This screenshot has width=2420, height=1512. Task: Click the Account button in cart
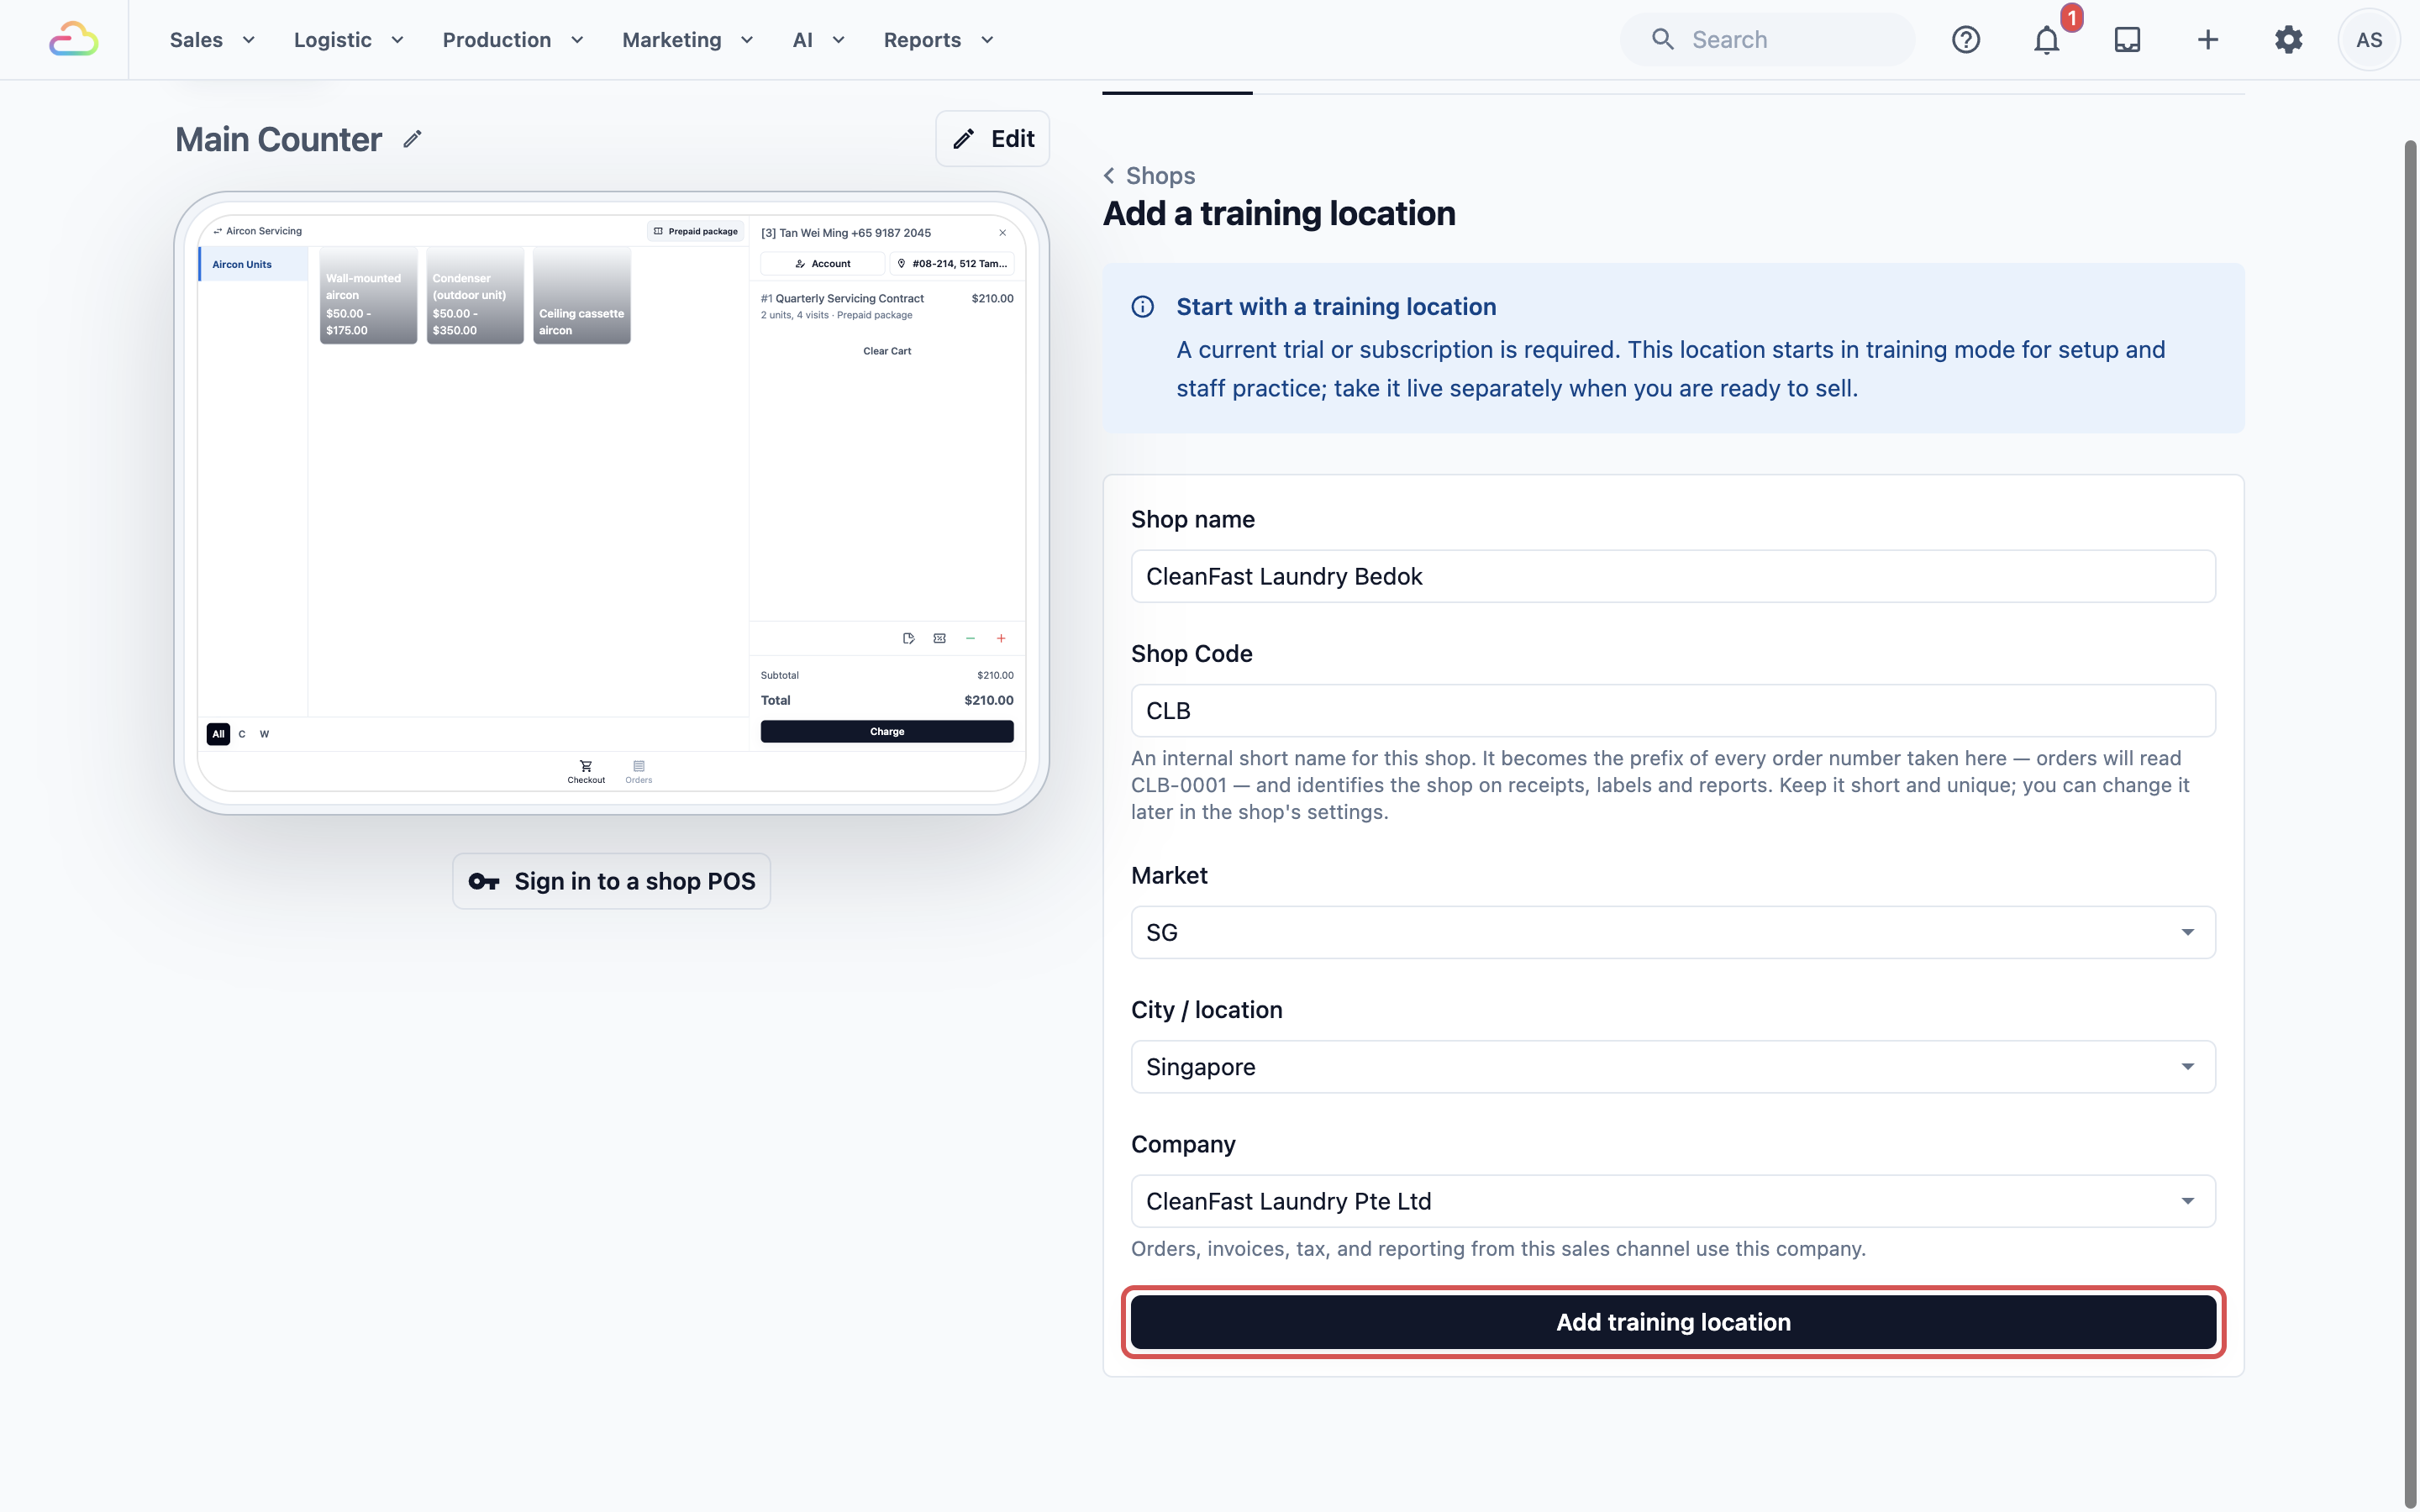(822, 264)
